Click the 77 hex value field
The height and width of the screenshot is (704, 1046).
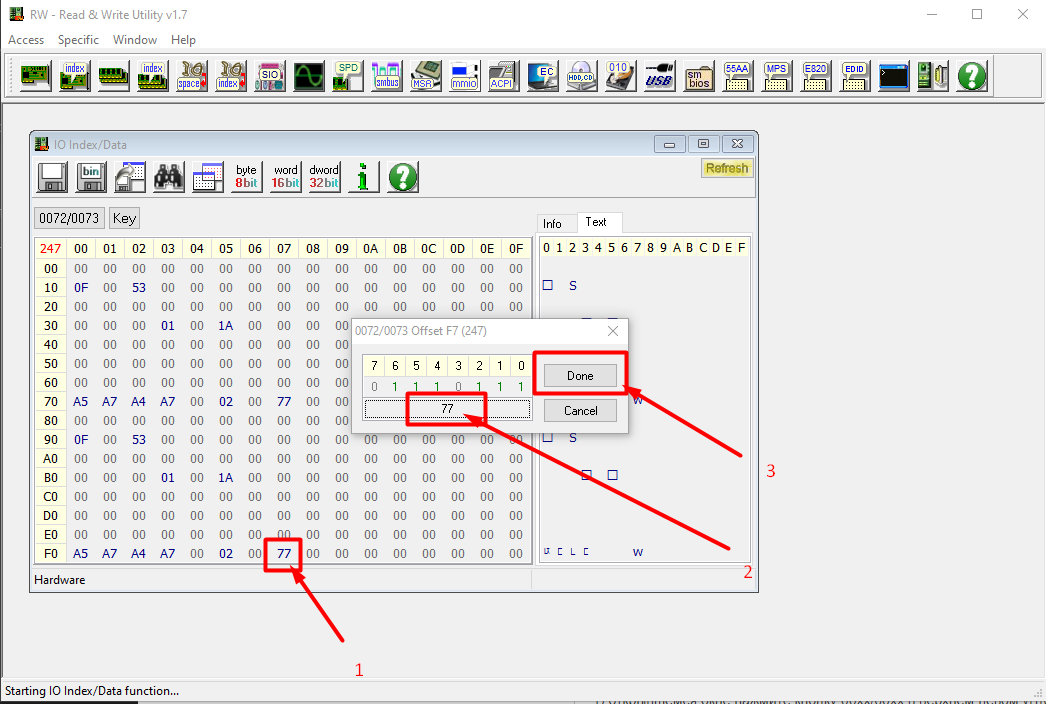(447, 409)
